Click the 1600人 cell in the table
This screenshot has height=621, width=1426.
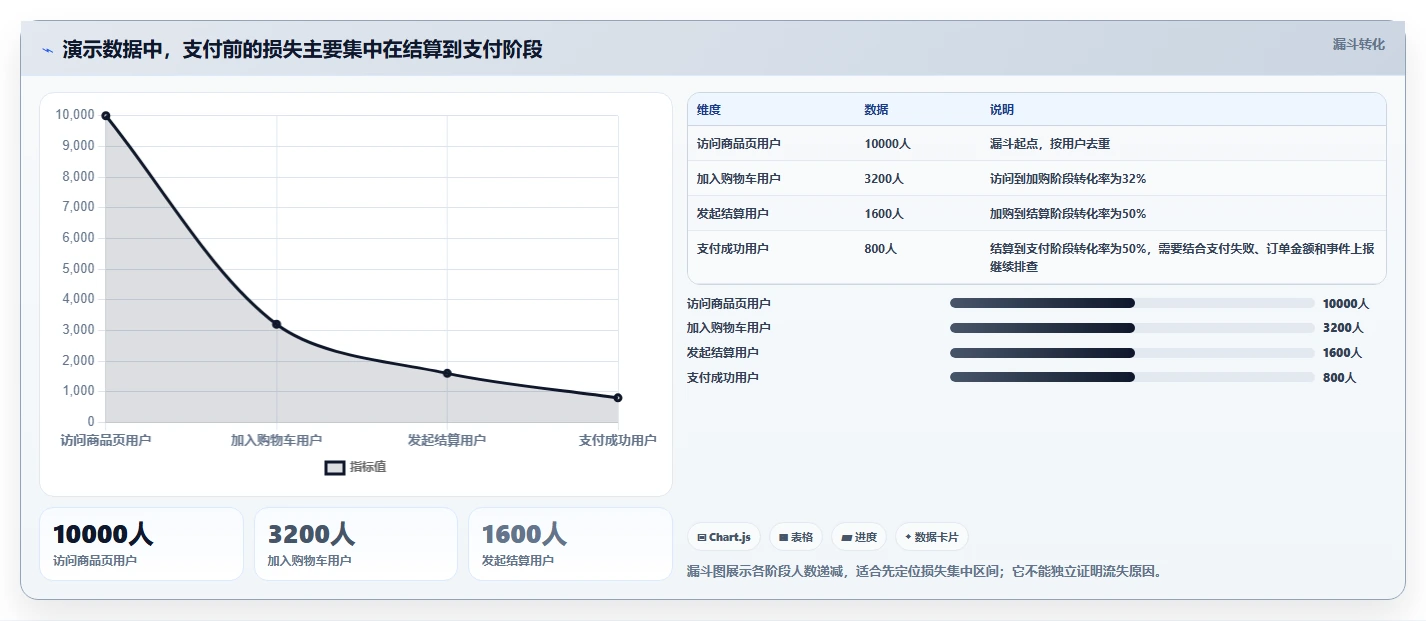(x=884, y=214)
